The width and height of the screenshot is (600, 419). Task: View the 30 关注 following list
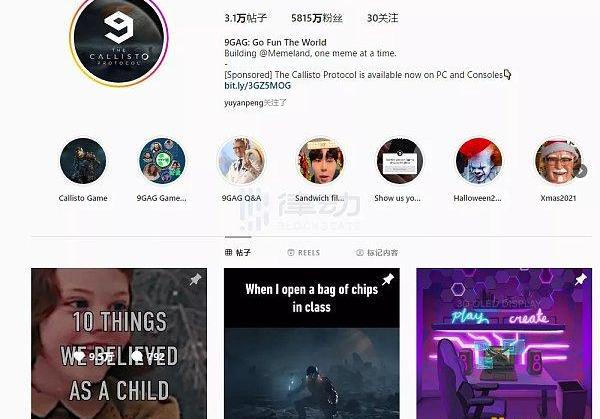coord(382,18)
